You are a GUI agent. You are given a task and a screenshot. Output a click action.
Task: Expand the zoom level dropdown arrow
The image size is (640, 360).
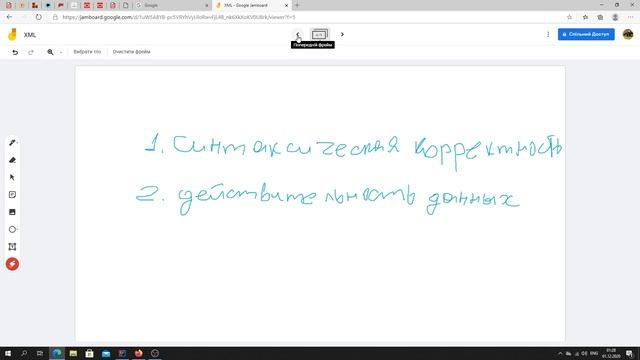[x=61, y=52]
